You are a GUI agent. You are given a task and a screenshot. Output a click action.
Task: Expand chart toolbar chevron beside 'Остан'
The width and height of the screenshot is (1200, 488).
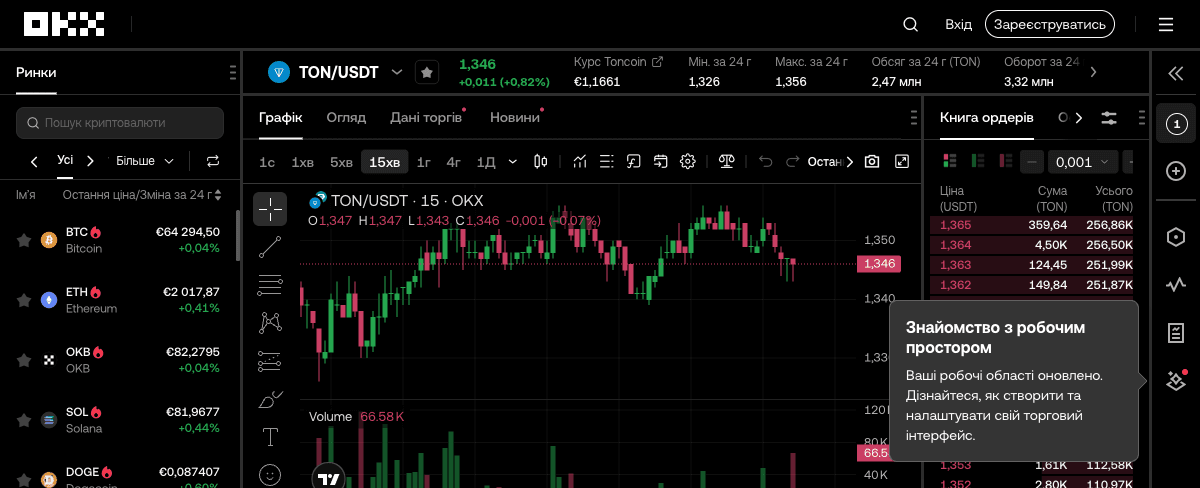coord(850,161)
